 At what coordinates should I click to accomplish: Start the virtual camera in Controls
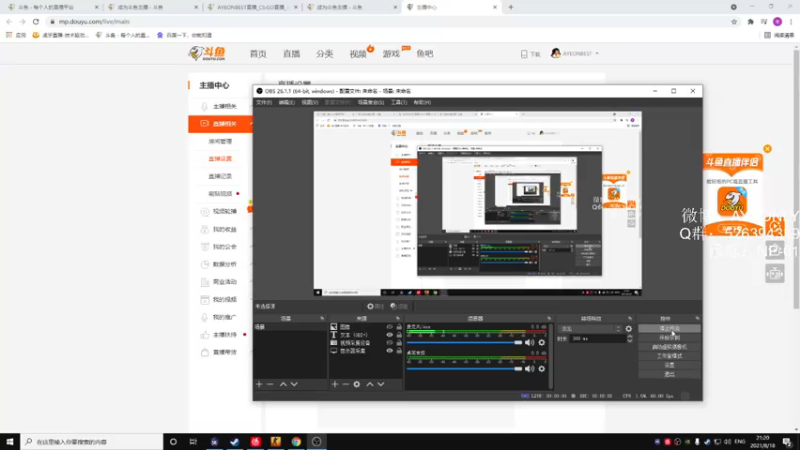[669, 347]
